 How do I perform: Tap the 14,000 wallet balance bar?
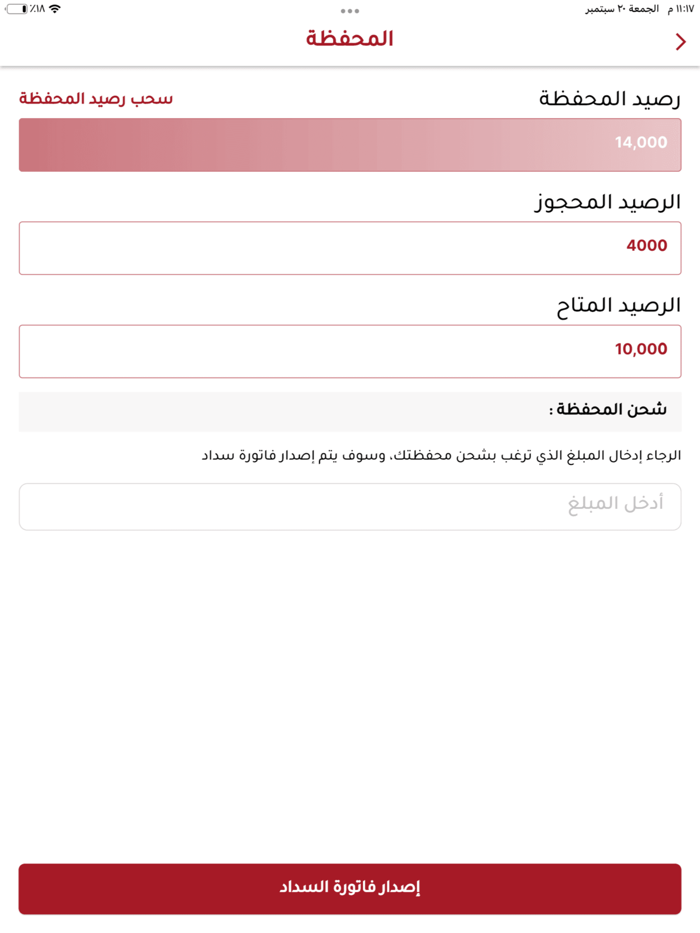(350, 143)
